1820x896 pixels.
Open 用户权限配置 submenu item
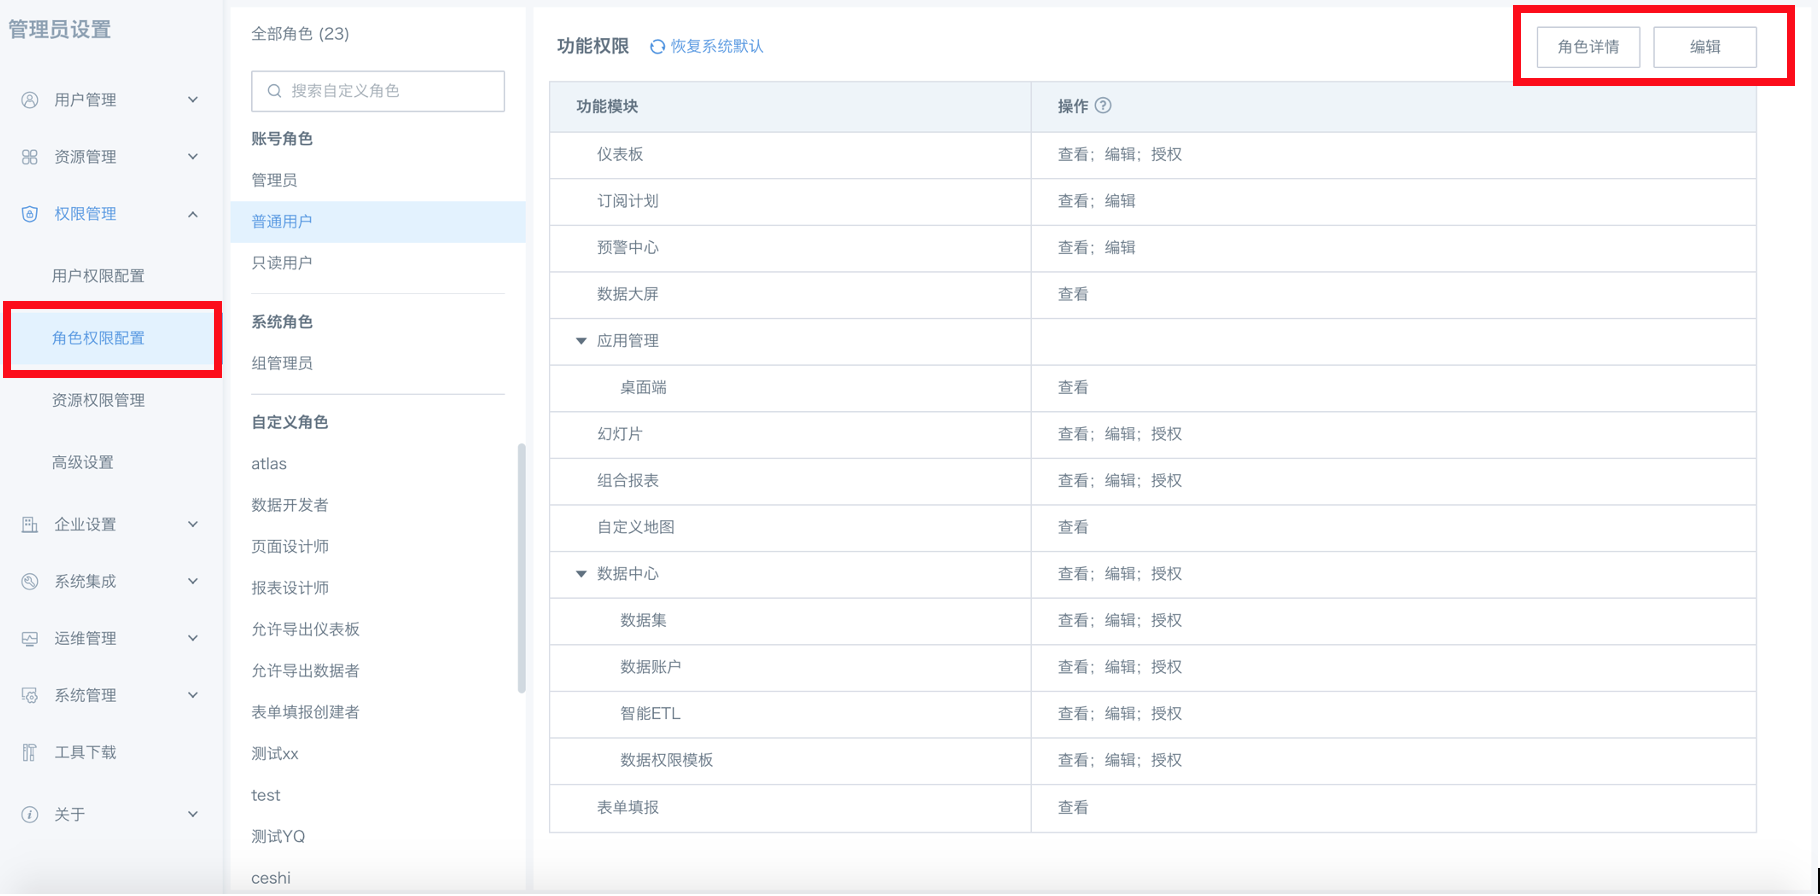click(x=98, y=276)
